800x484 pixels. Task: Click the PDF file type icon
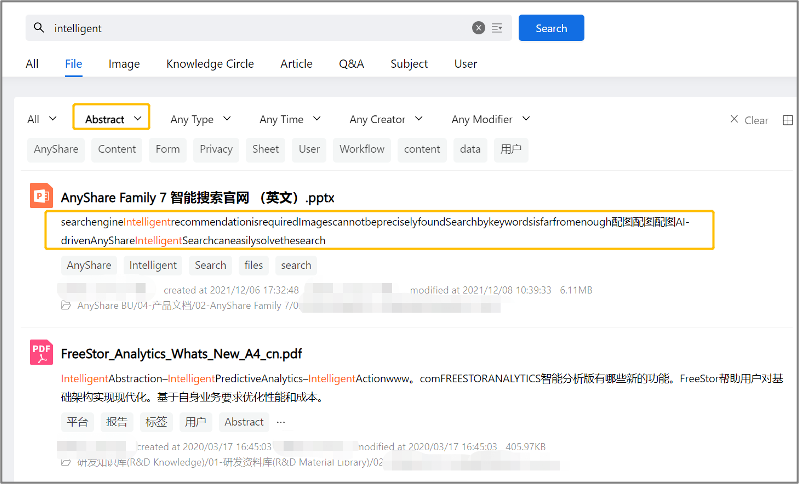pyautogui.click(x=41, y=353)
